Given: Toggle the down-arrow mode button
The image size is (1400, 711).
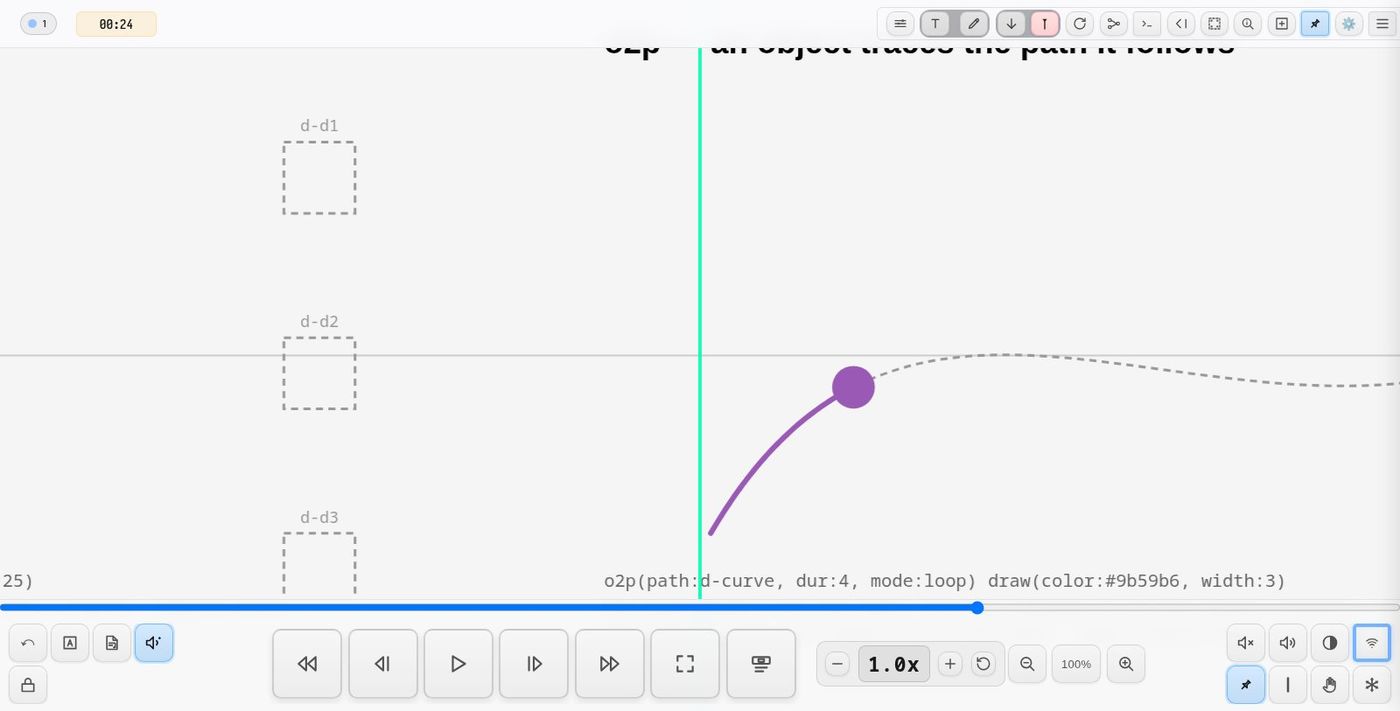Looking at the screenshot, I should pyautogui.click(x=1011, y=24).
